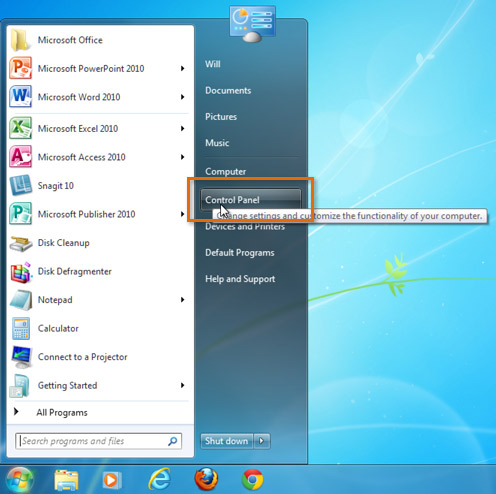Open Getting Started from its icon
496x494 pixels.
point(20,386)
